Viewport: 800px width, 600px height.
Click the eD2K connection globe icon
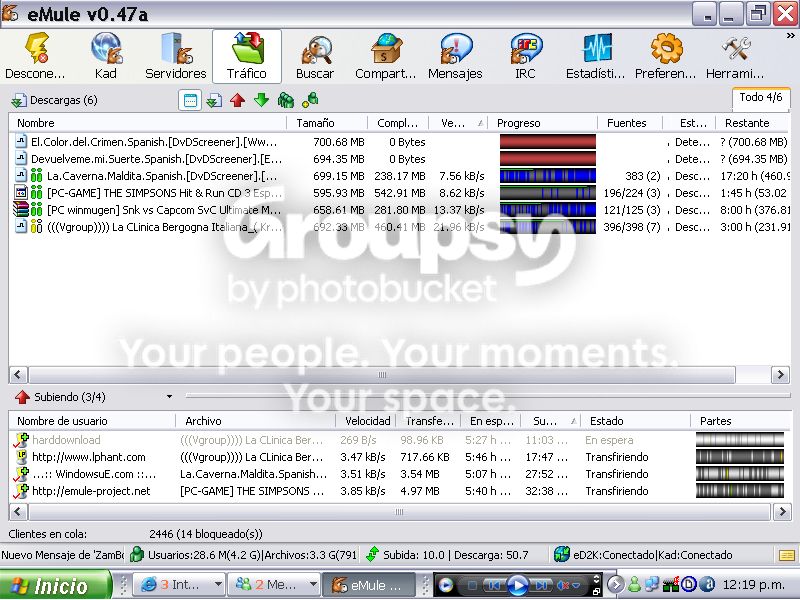(x=562, y=555)
